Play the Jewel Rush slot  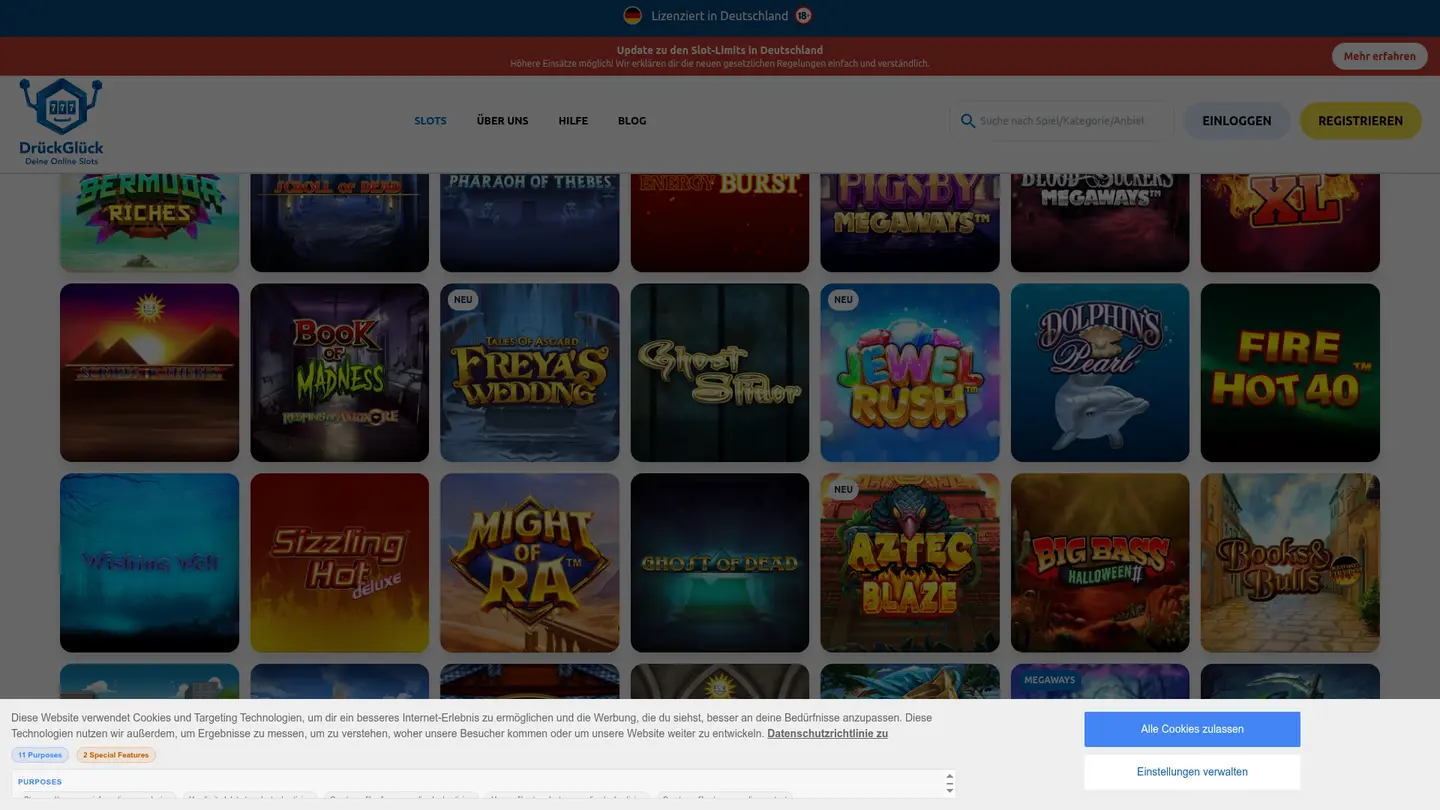click(910, 372)
